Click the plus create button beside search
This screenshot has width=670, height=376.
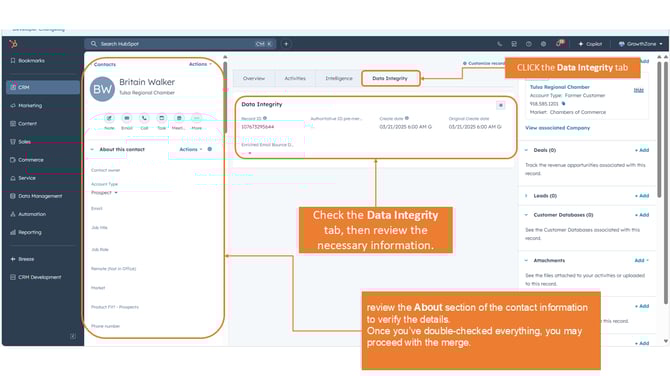[286, 44]
